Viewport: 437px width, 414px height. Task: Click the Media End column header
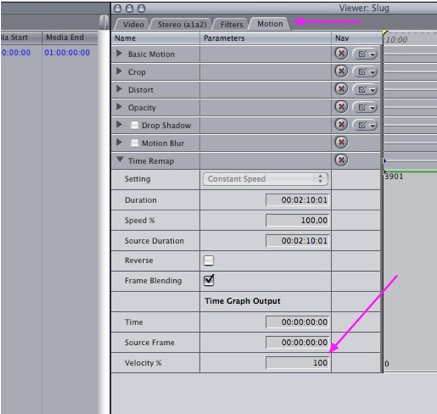[x=65, y=37]
